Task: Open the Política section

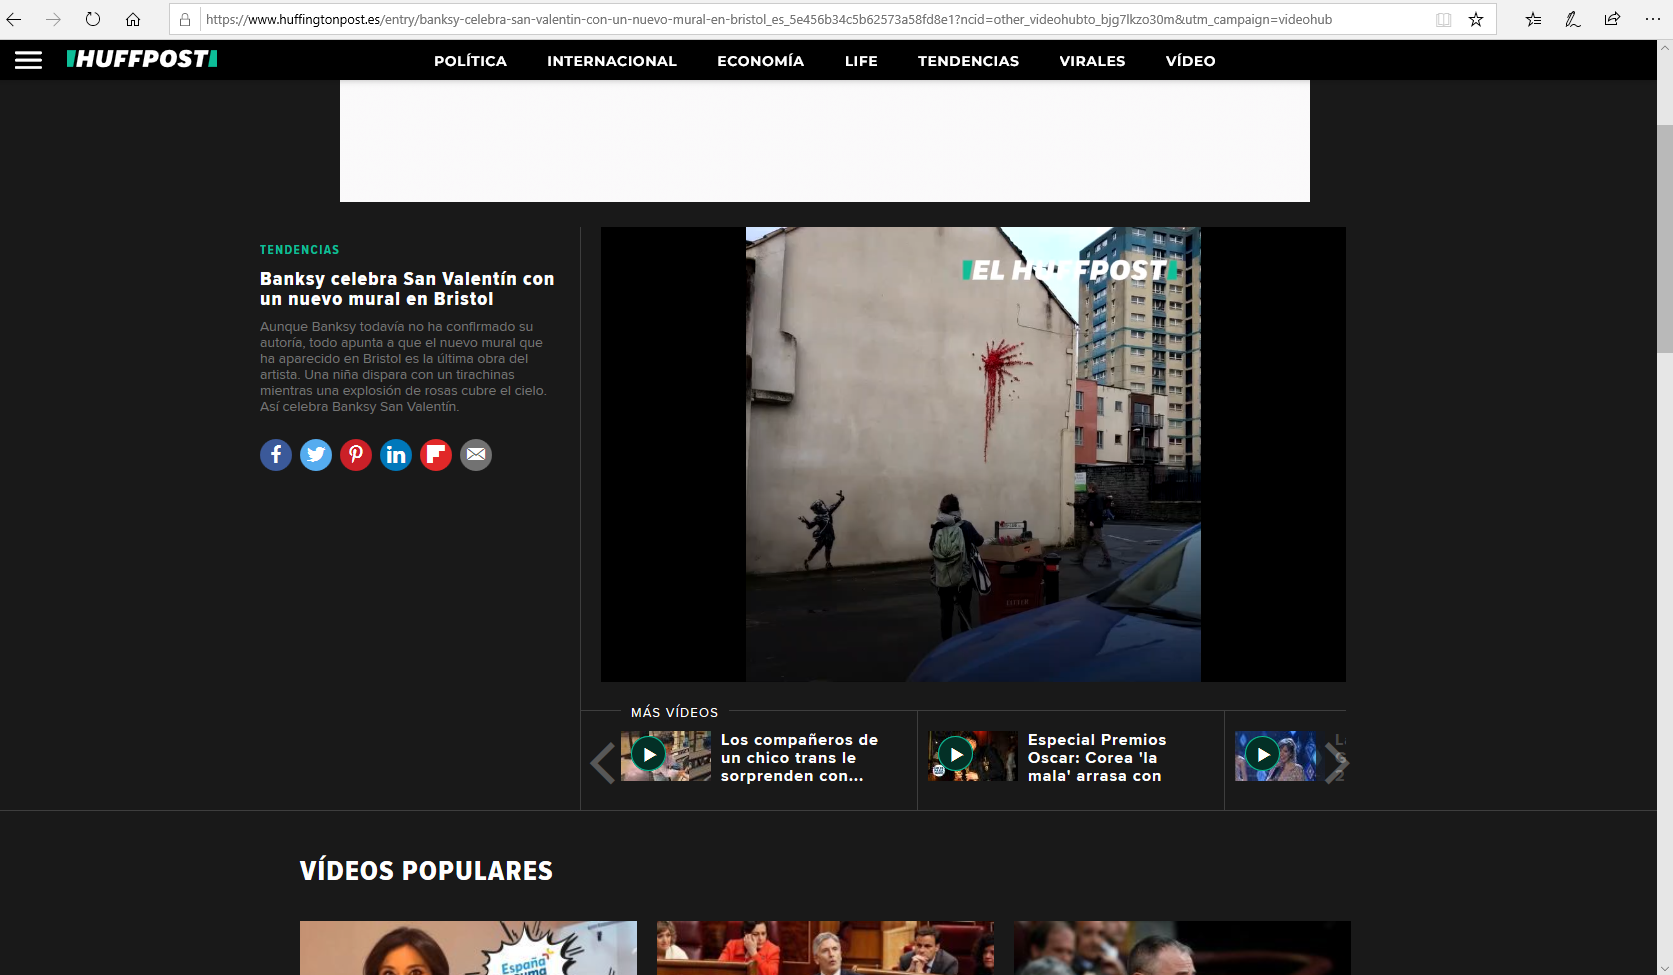Action: pos(470,61)
